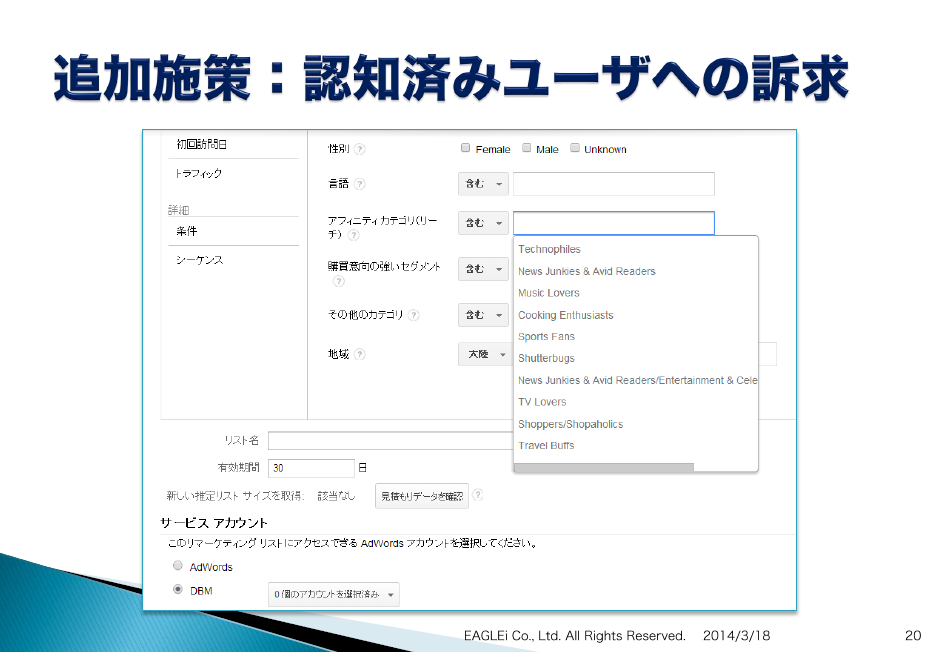Image resolution: width=943 pixels, height=652 pixels.
Task: Click the help icon next to 地域
Action: (360, 354)
